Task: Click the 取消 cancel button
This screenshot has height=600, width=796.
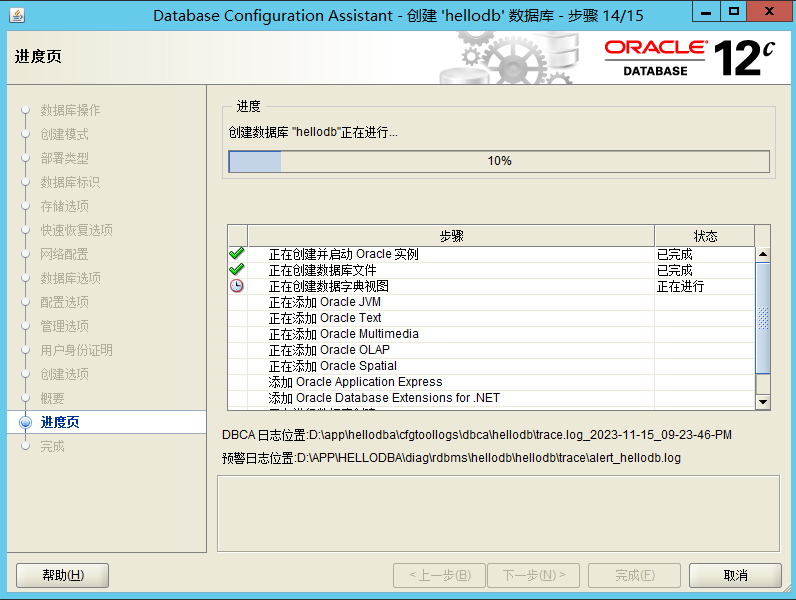Action: coord(735,575)
